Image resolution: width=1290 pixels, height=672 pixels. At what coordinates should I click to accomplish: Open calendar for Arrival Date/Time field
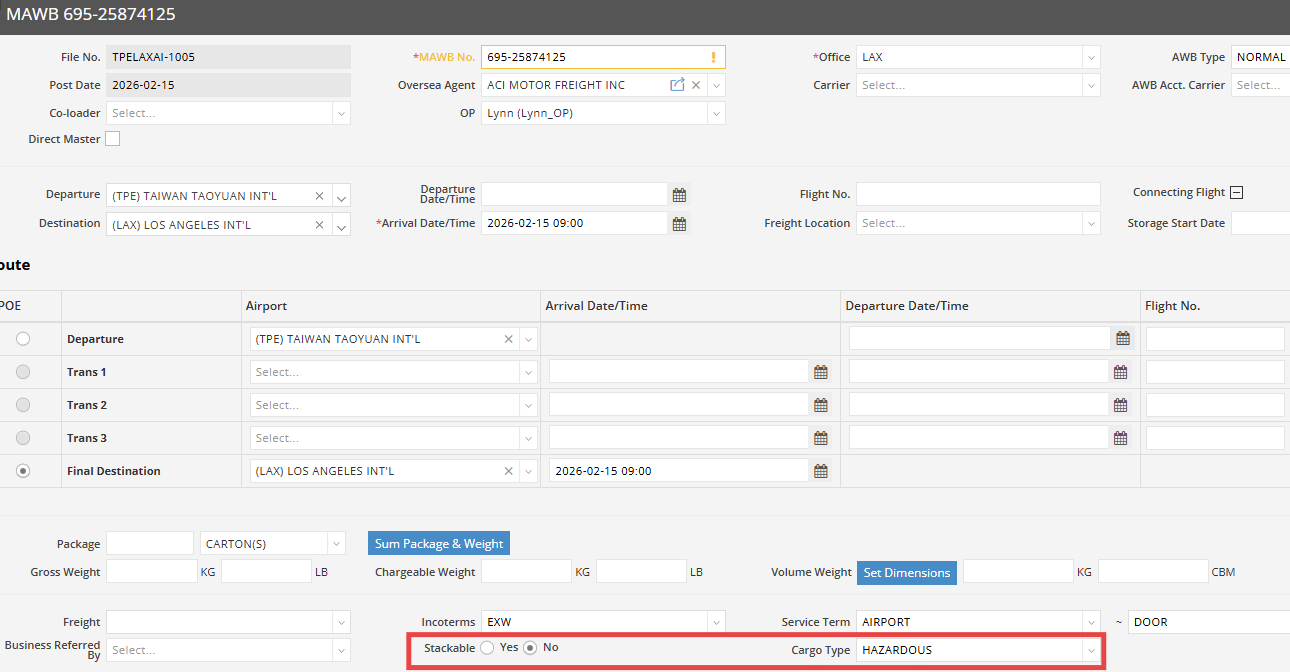click(x=679, y=224)
